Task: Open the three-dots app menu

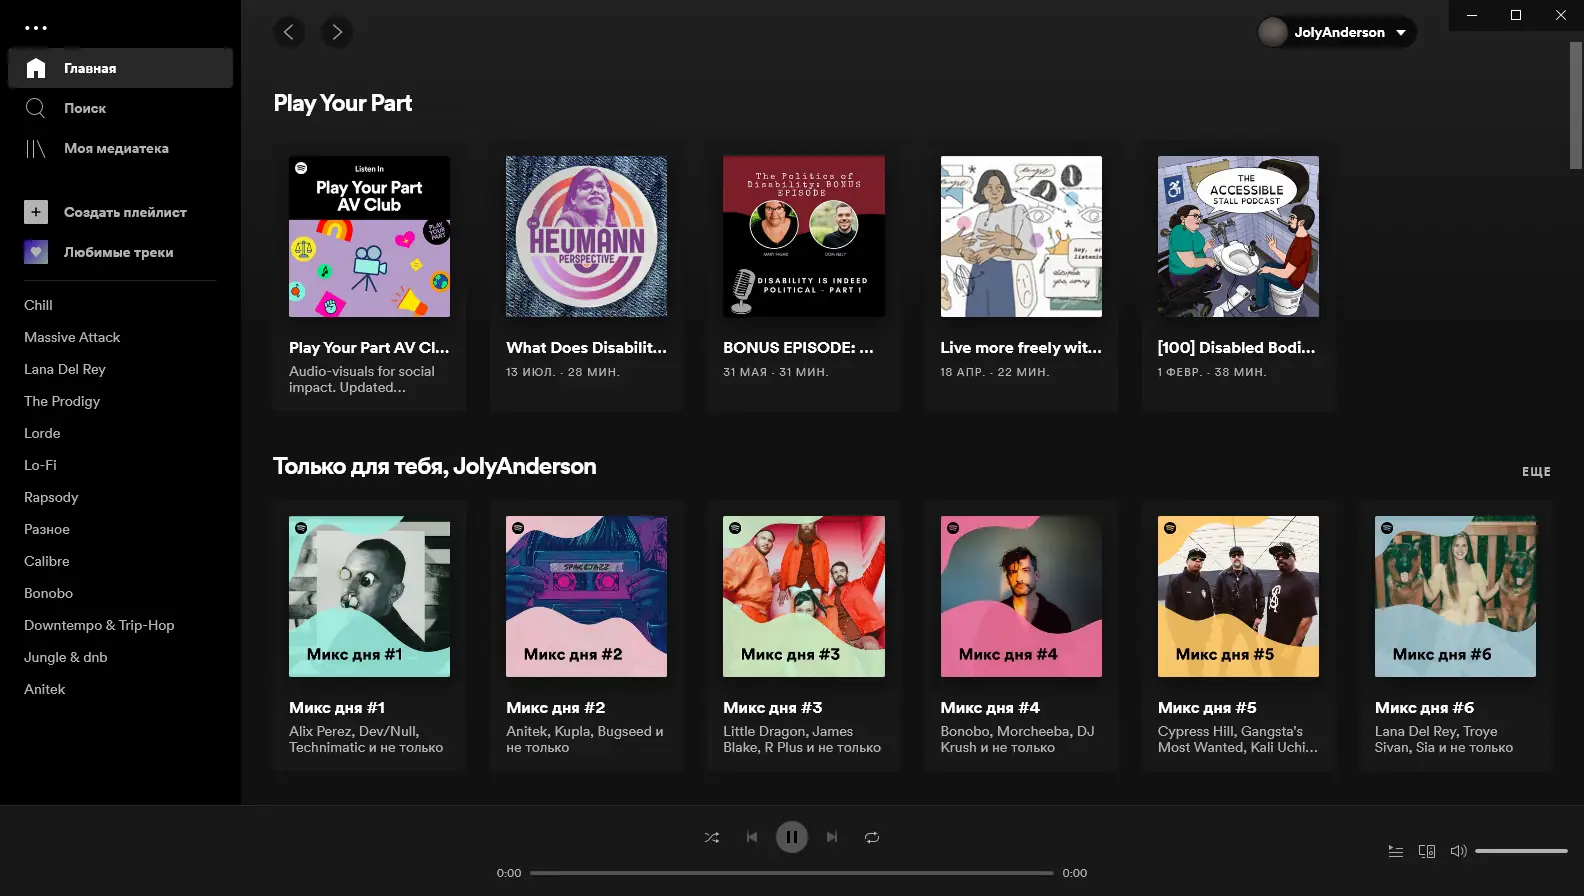Action: (x=36, y=28)
